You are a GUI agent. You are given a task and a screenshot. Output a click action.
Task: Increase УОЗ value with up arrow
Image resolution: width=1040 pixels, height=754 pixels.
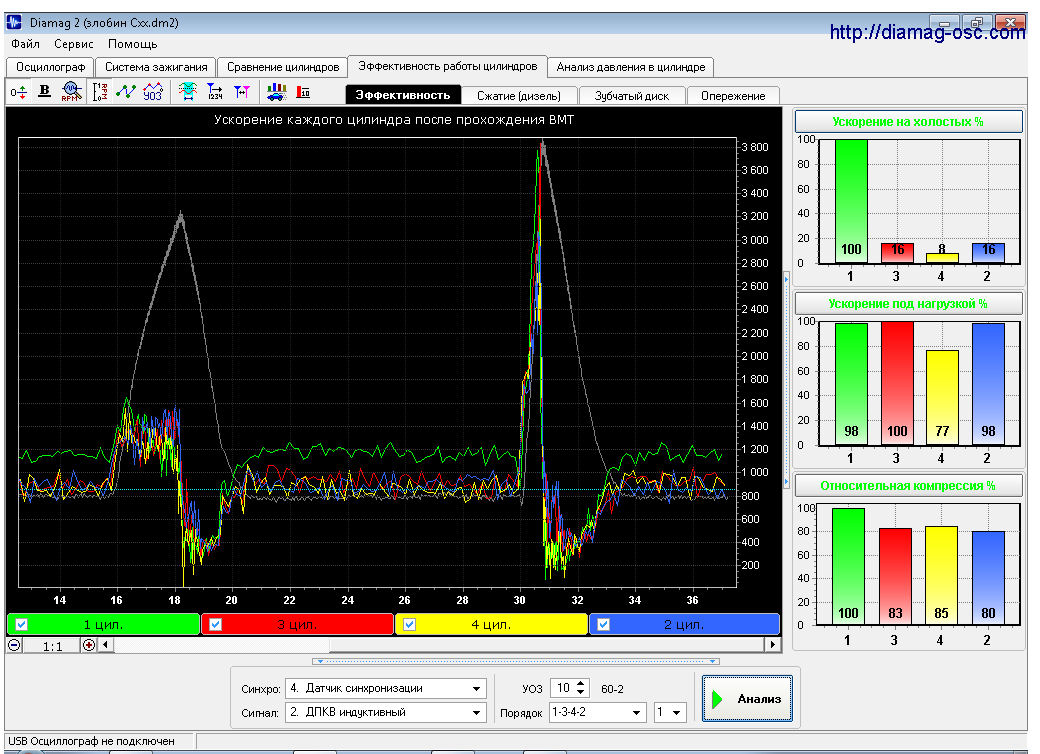point(581,684)
